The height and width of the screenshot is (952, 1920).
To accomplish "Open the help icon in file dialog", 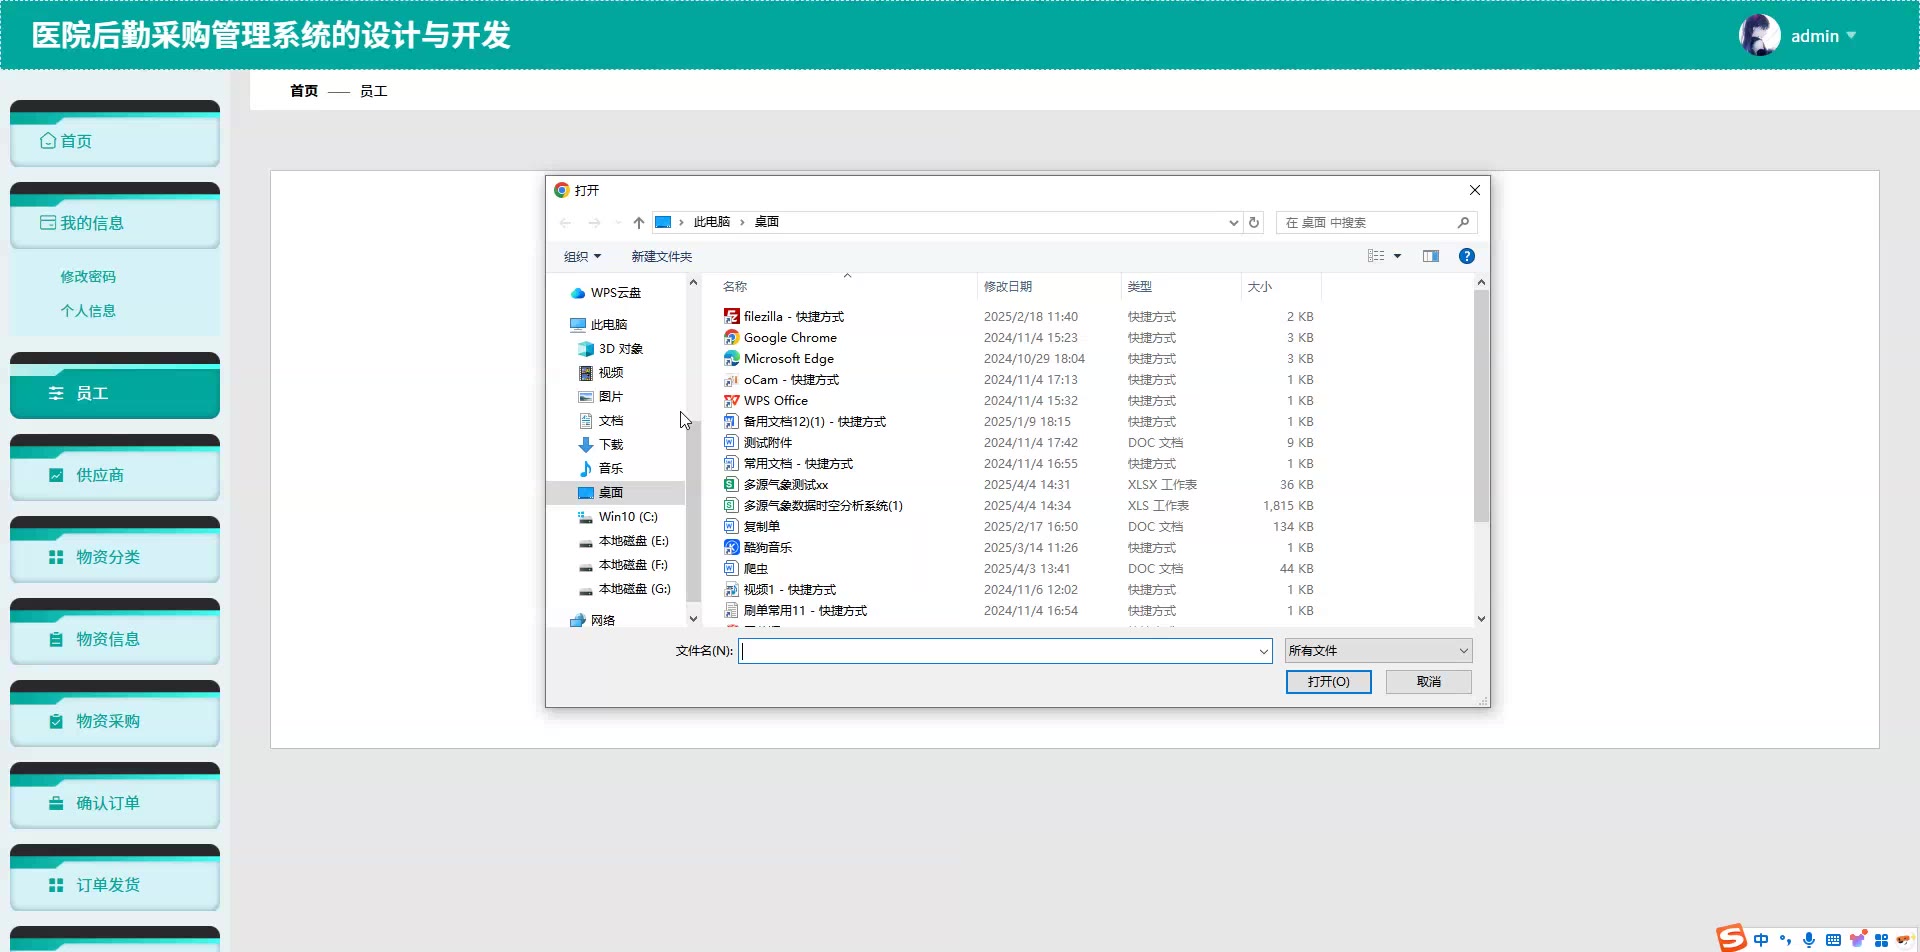I will coord(1467,256).
